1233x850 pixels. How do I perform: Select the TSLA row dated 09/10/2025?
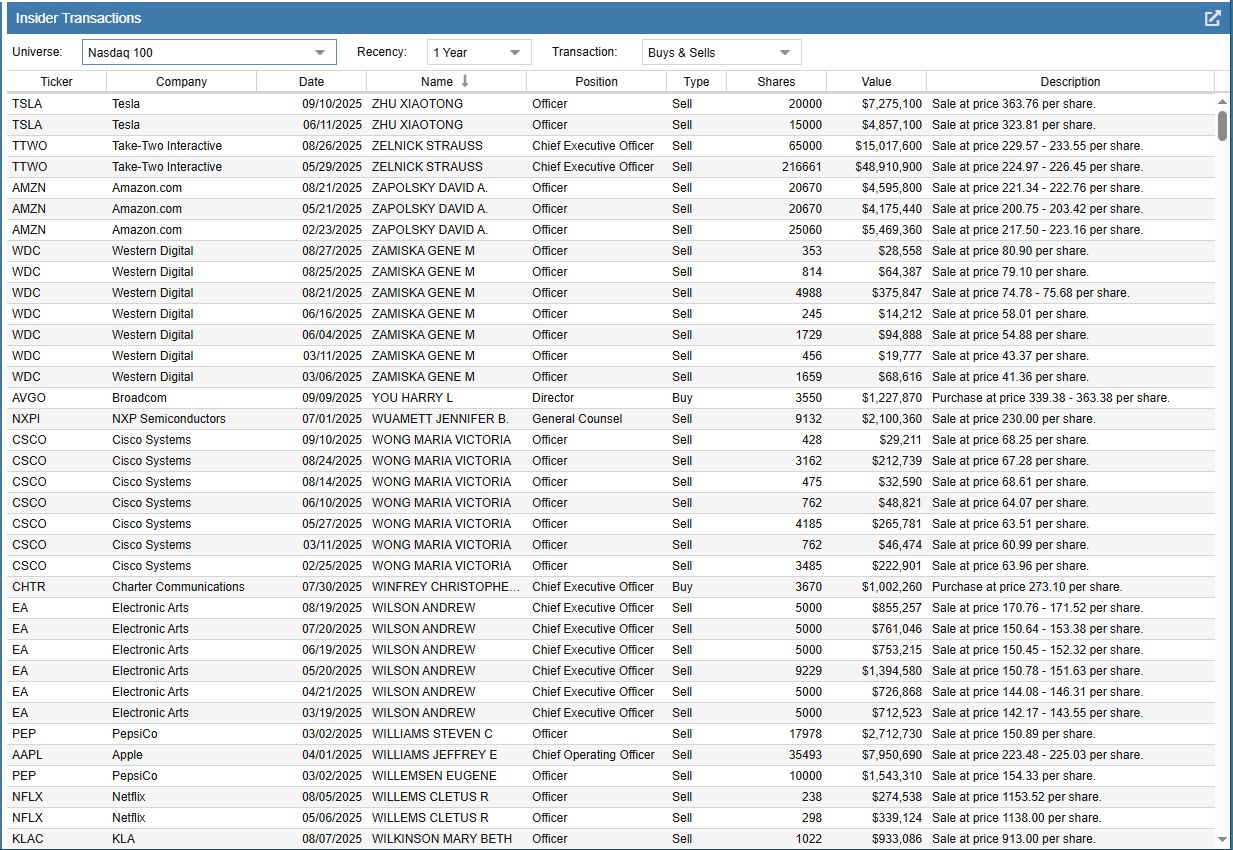tap(611, 104)
